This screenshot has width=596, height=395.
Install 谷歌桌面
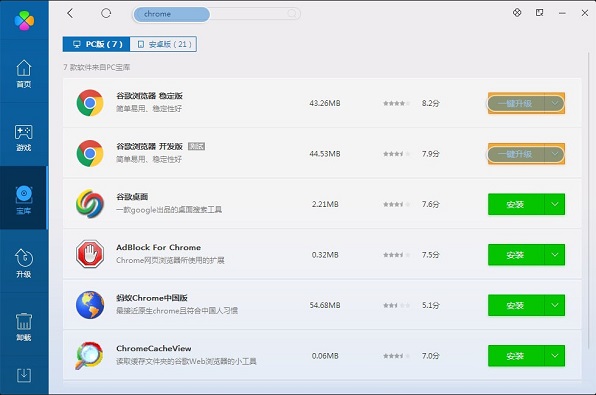tap(516, 204)
